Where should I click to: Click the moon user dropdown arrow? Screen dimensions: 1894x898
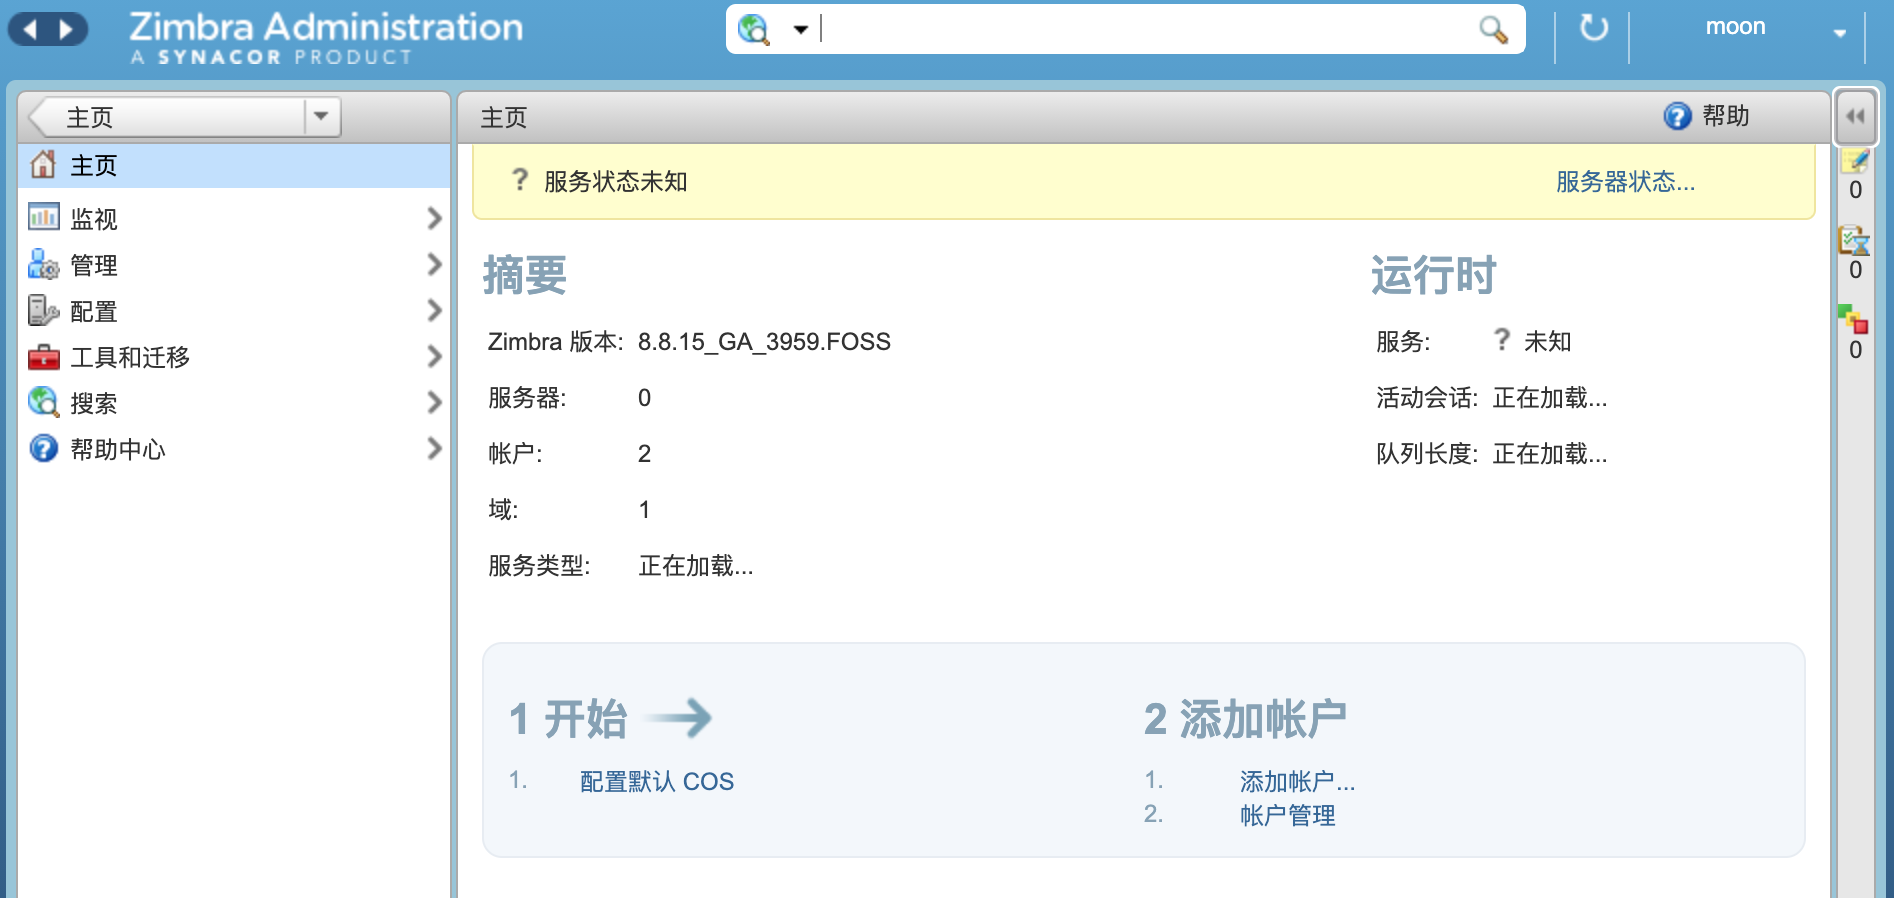point(1839,33)
